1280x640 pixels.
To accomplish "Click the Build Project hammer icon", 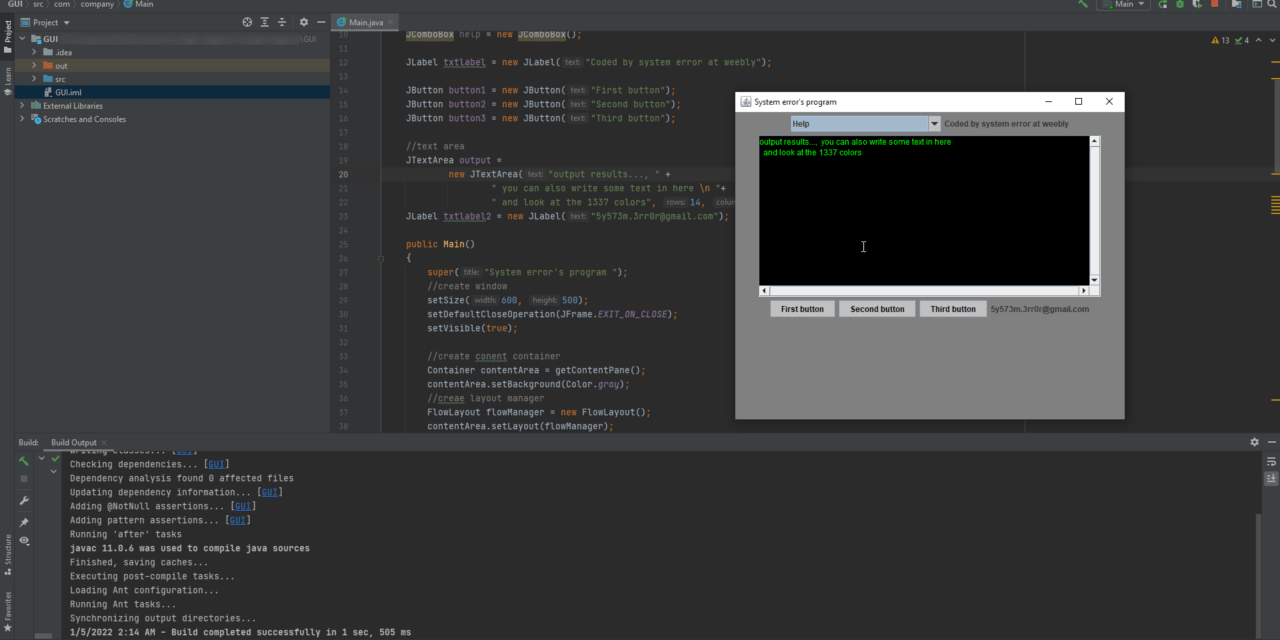I will 1082,5.
